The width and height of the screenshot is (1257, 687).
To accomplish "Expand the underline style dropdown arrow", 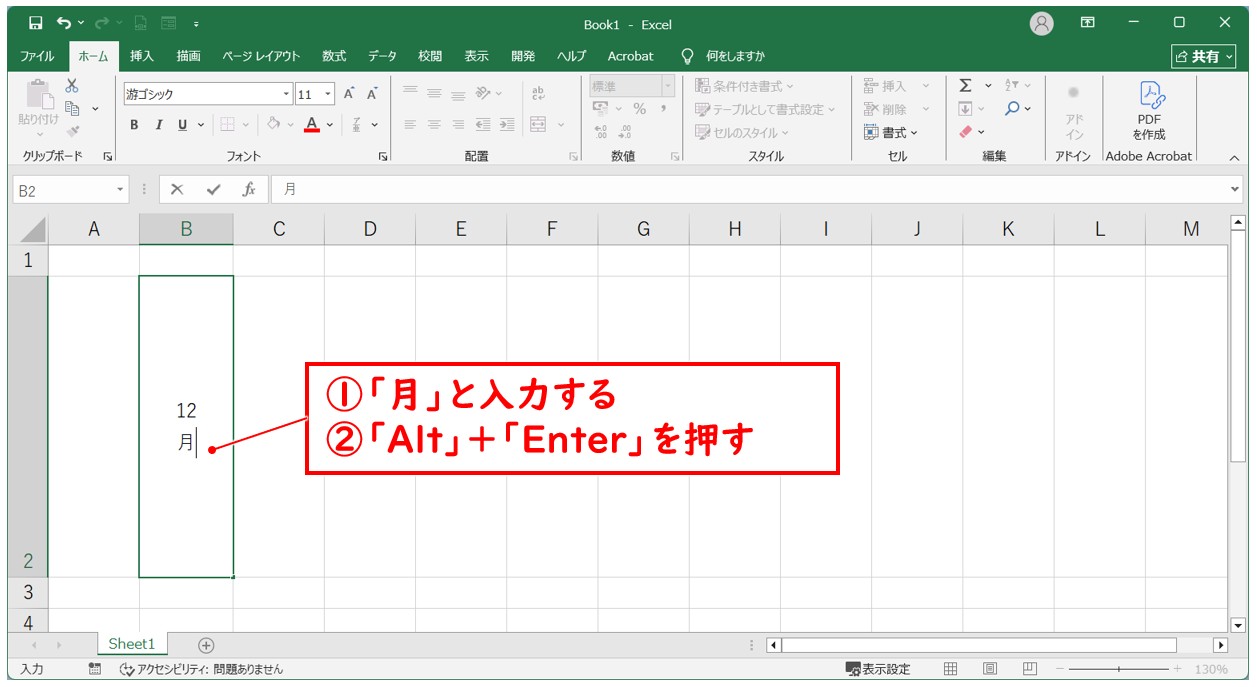I will [201, 125].
